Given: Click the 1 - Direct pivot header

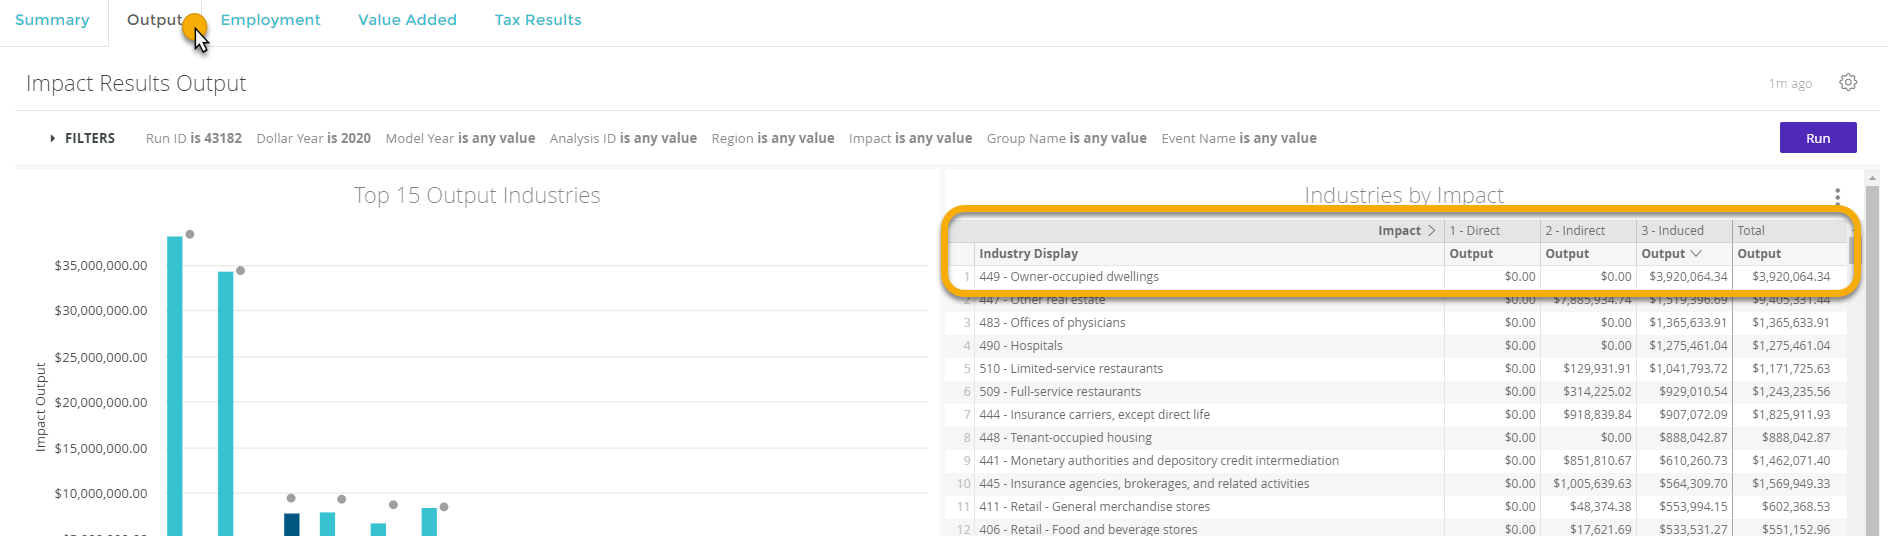Looking at the screenshot, I should tap(1475, 231).
